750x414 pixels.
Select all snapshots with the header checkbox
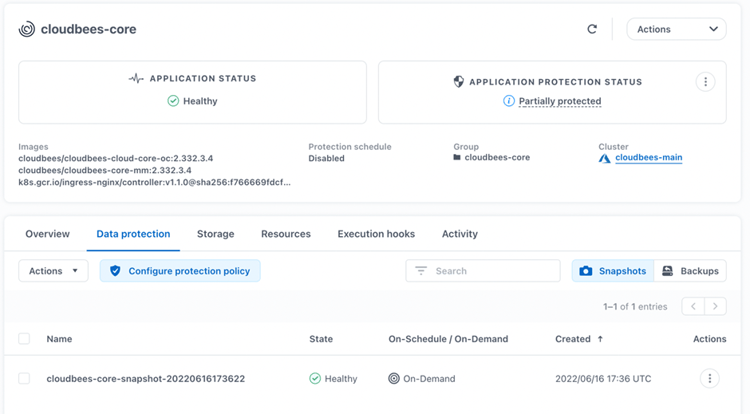point(24,339)
